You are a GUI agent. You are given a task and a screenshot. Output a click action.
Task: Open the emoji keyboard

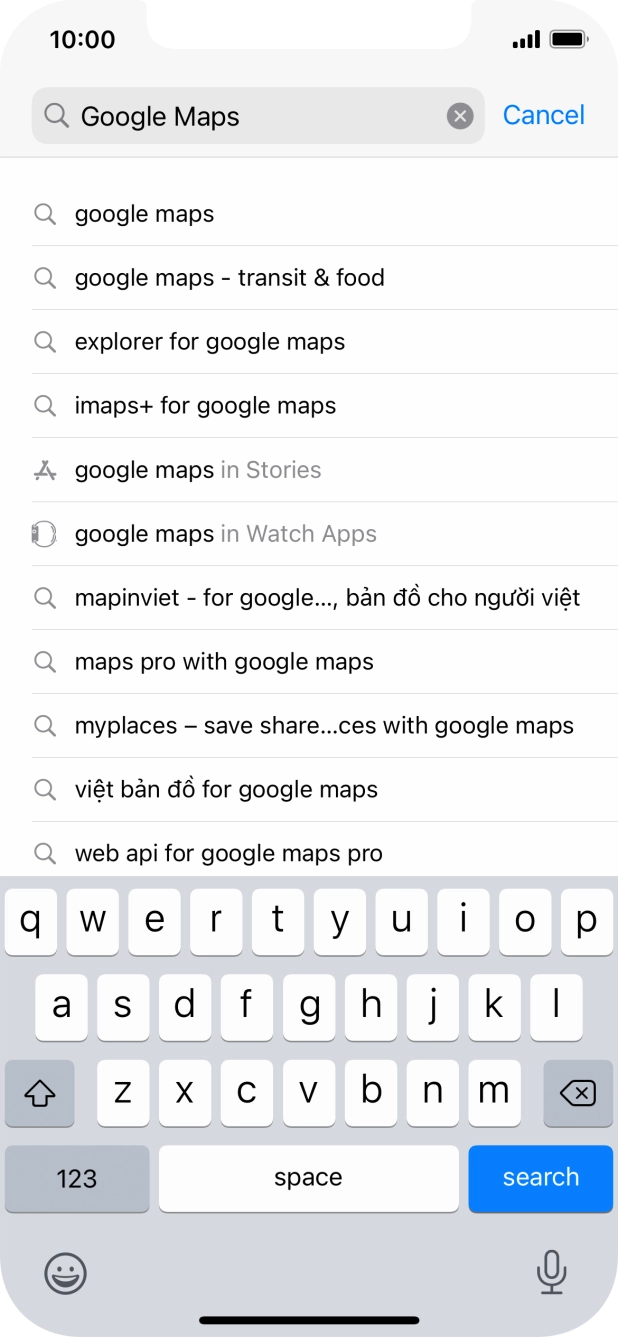point(66,1274)
